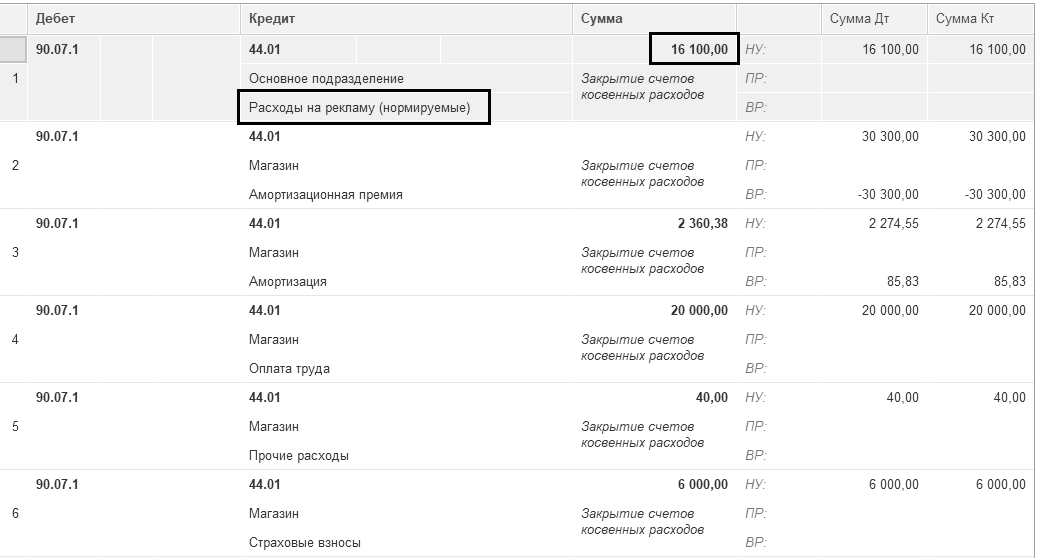Click the Прочие расходы cell
Image resolution: width=1038 pixels, height=558 pixels.
299,456
